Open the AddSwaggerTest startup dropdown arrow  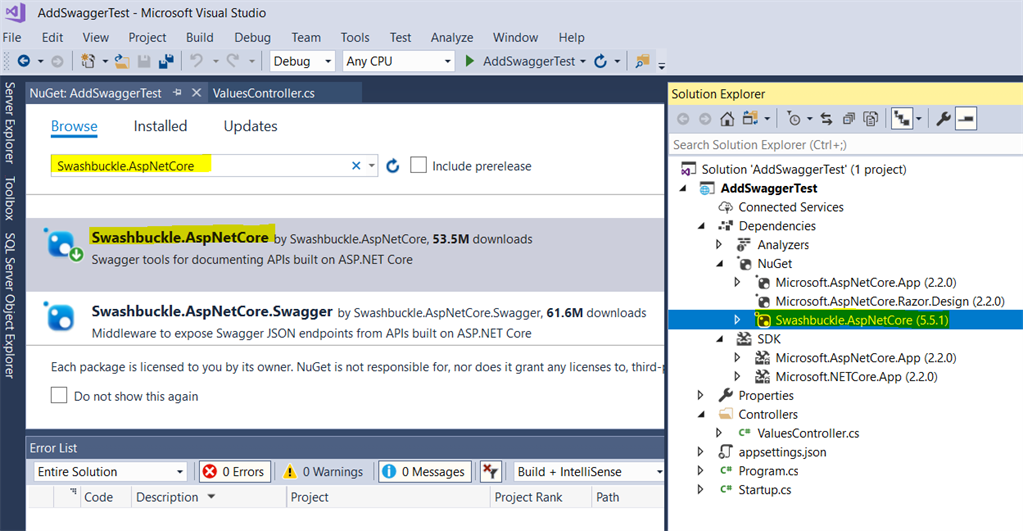[583, 61]
